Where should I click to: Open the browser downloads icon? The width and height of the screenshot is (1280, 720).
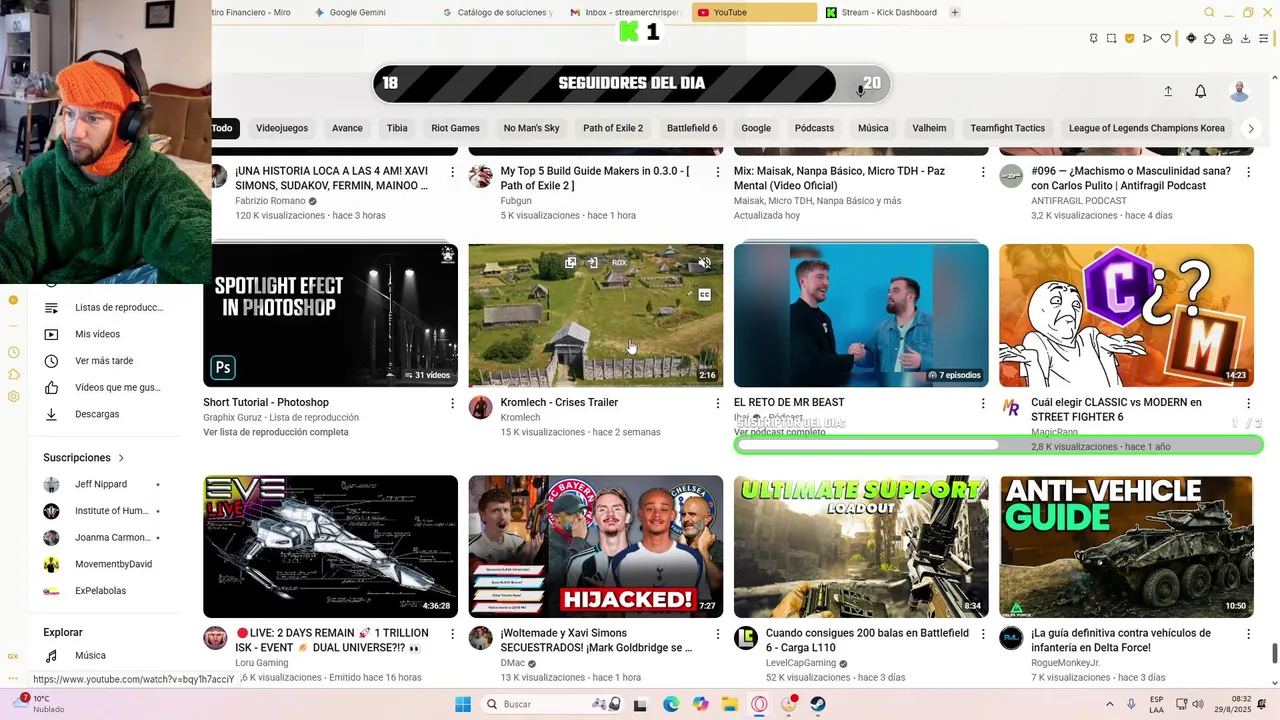point(1245,39)
